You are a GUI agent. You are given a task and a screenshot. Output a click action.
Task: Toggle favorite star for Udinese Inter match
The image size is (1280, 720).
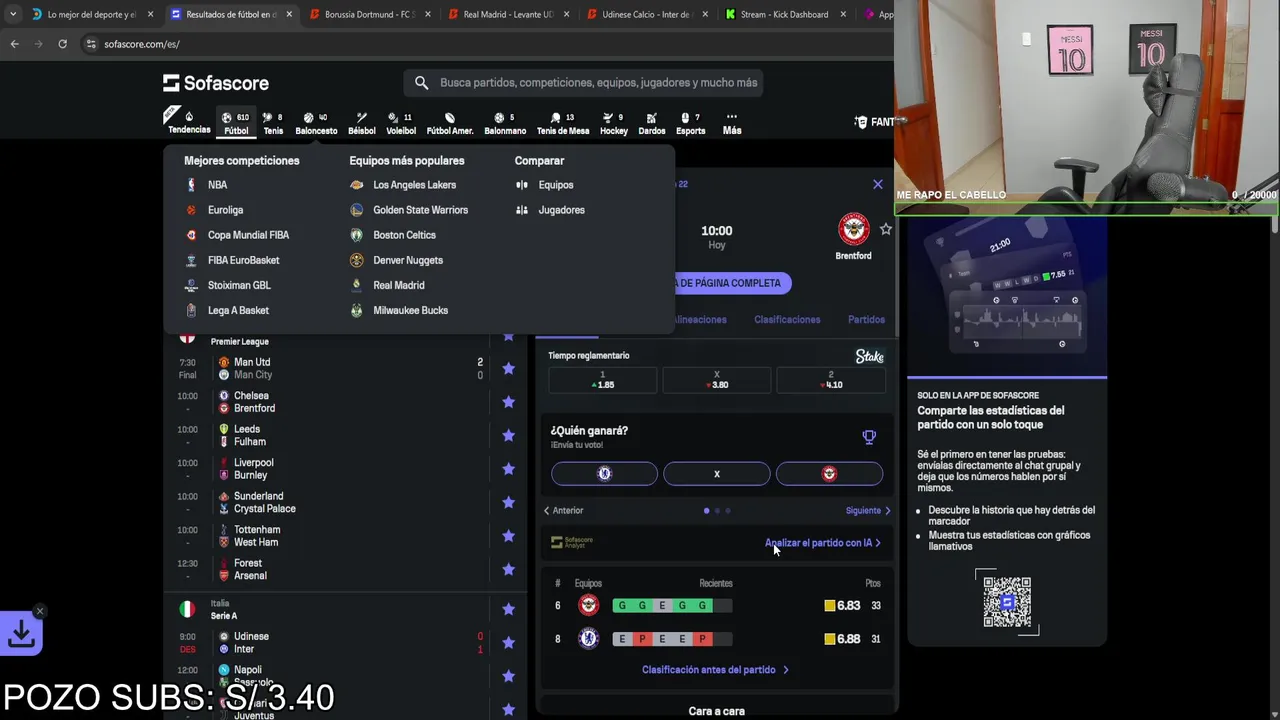pyautogui.click(x=508, y=643)
